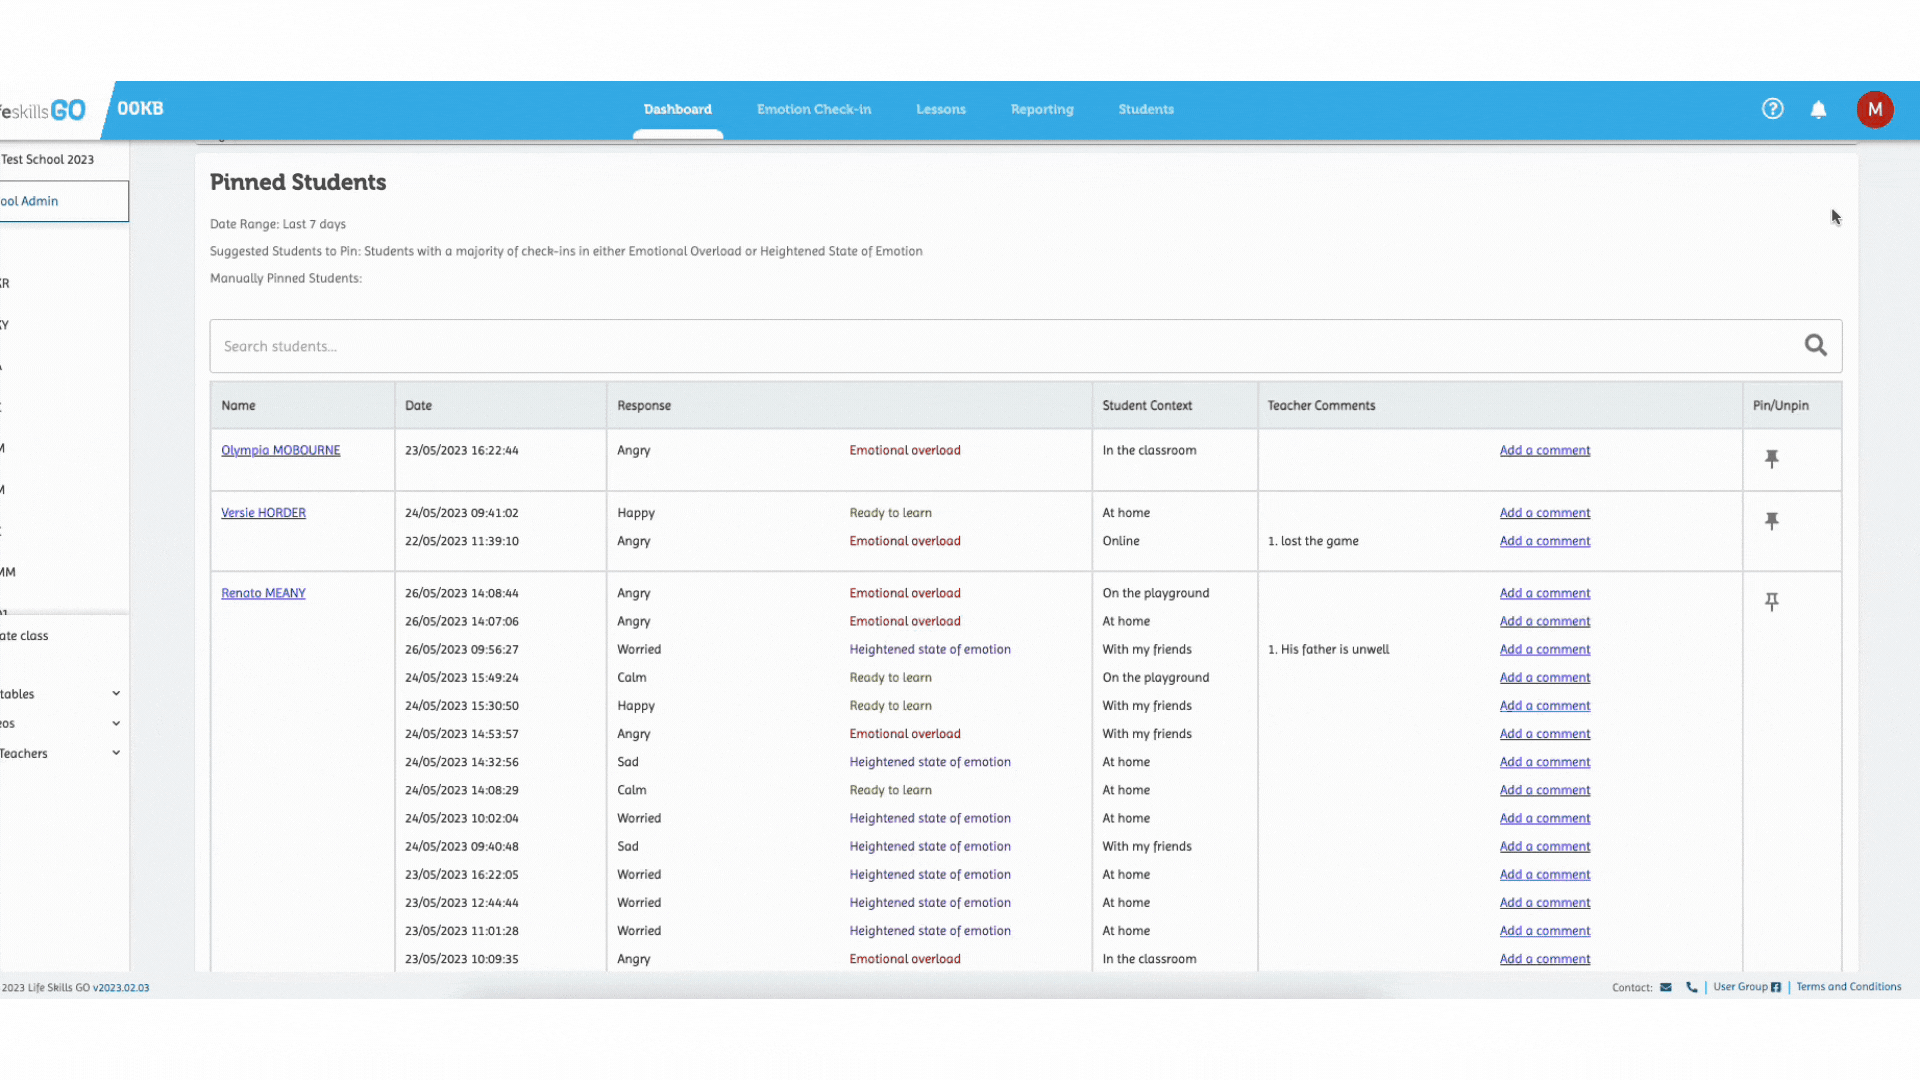Viewport: 1920px width, 1080px height.
Task: Select Test School 2023 in sidebar
Action: click(47, 159)
